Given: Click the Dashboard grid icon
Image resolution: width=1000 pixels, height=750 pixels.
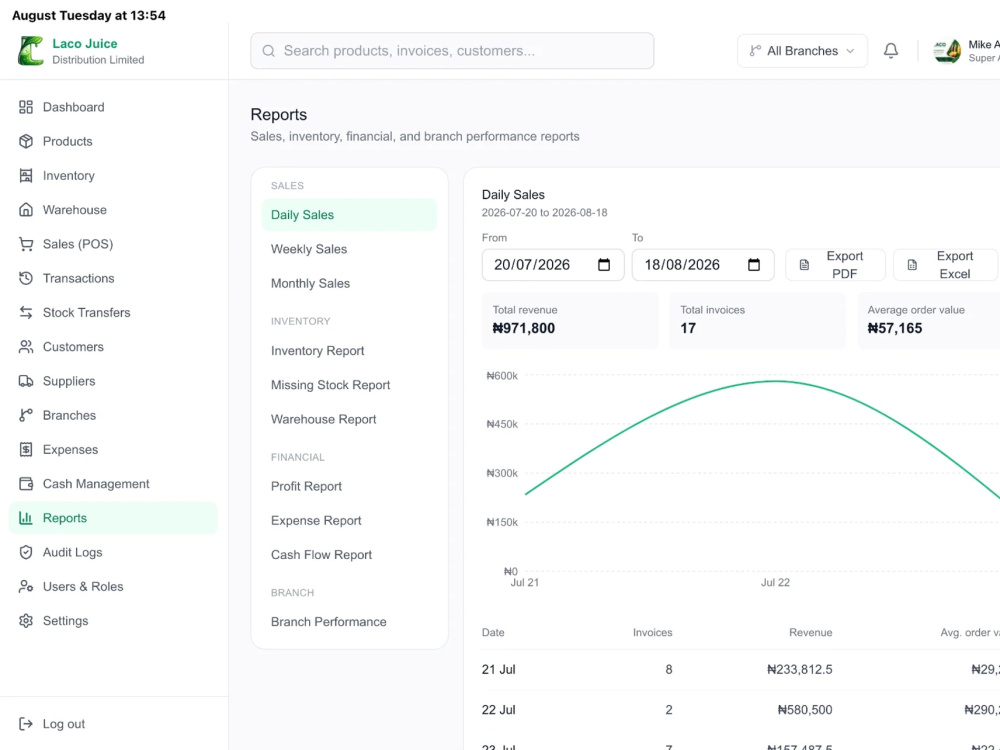Looking at the screenshot, I should pyautogui.click(x=26, y=107).
